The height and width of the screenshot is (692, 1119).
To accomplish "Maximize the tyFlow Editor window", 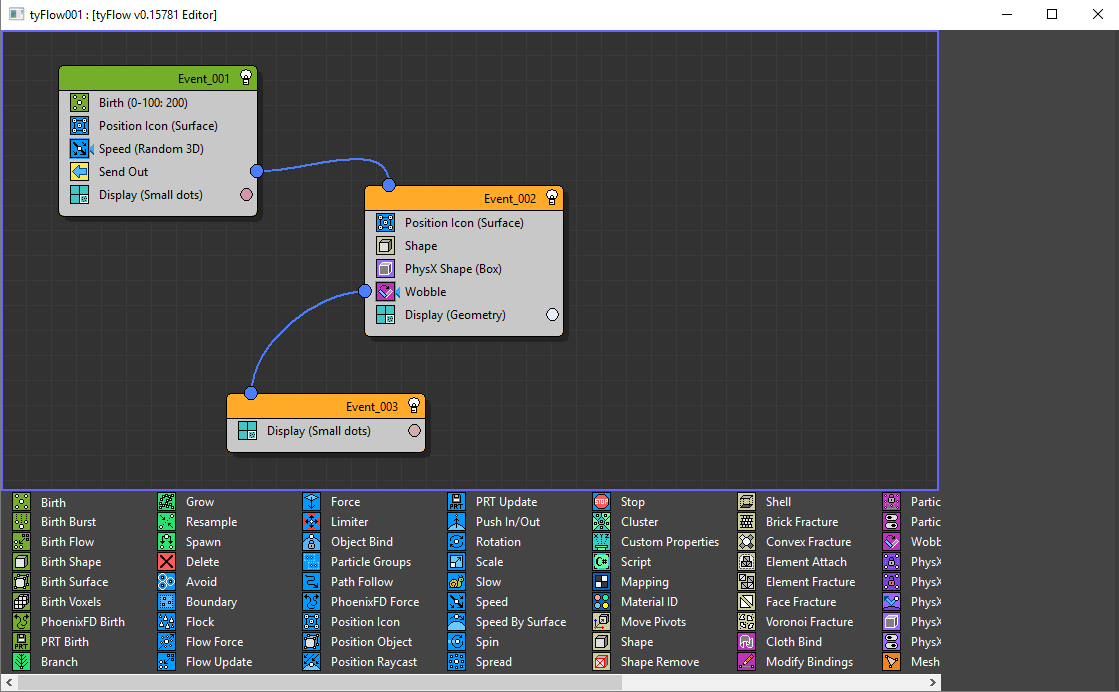I will (1052, 14).
